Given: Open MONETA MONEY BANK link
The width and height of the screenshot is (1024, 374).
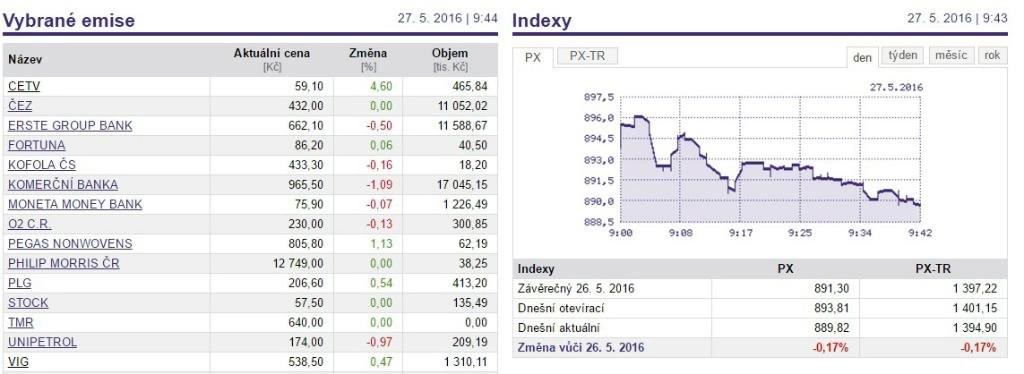Looking at the screenshot, I should tap(75, 204).
